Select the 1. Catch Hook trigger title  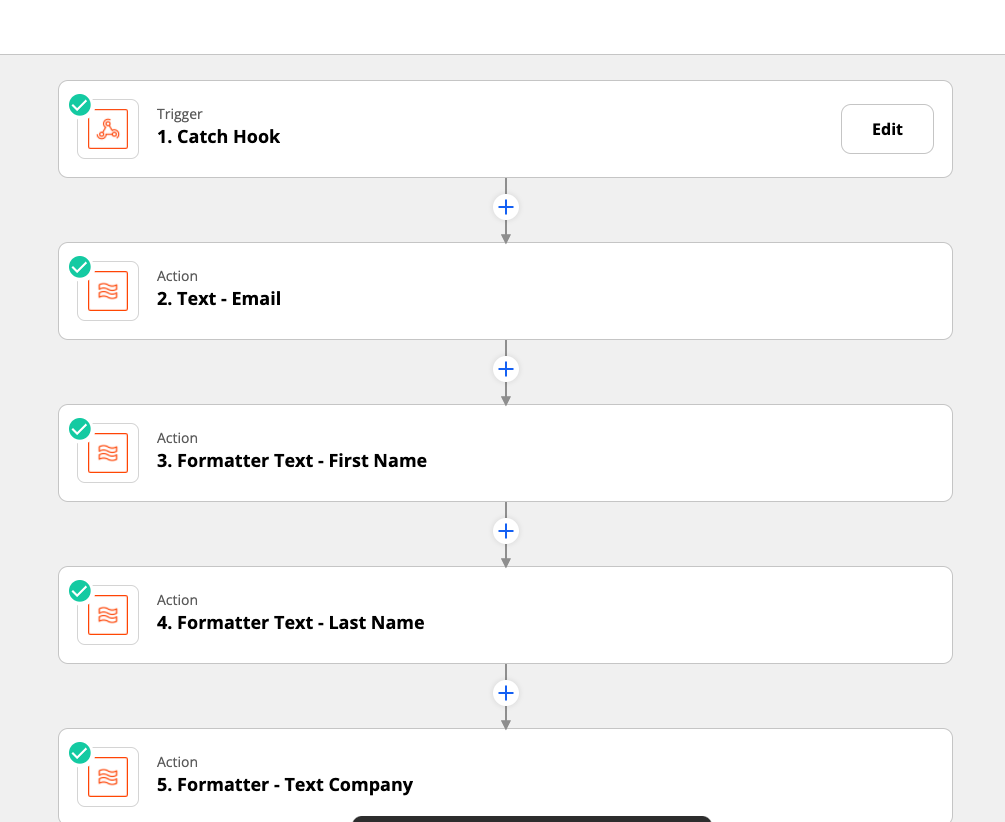click(218, 137)
